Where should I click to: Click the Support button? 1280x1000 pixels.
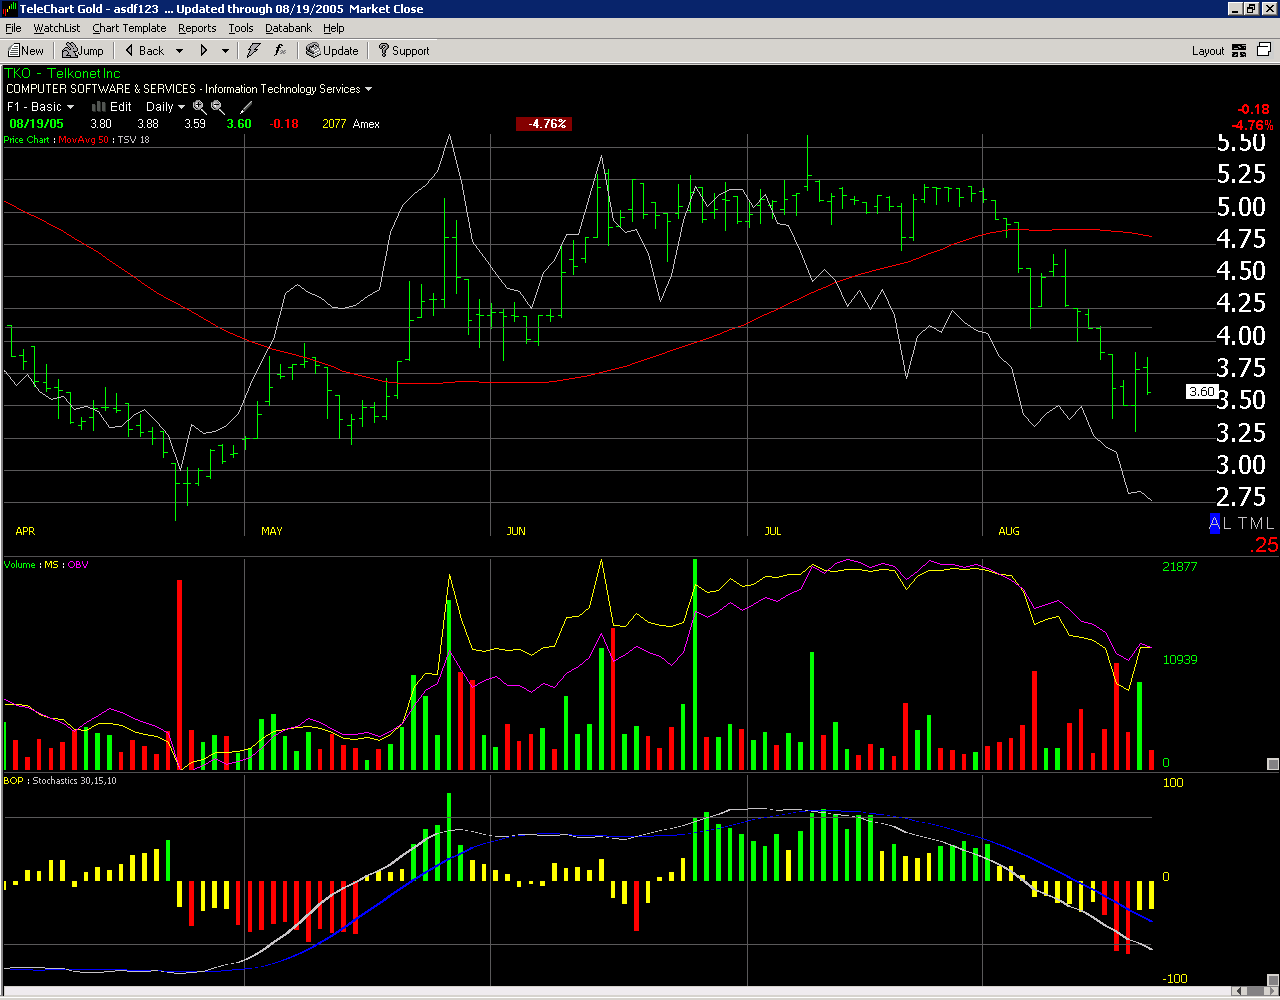[403, 50]
